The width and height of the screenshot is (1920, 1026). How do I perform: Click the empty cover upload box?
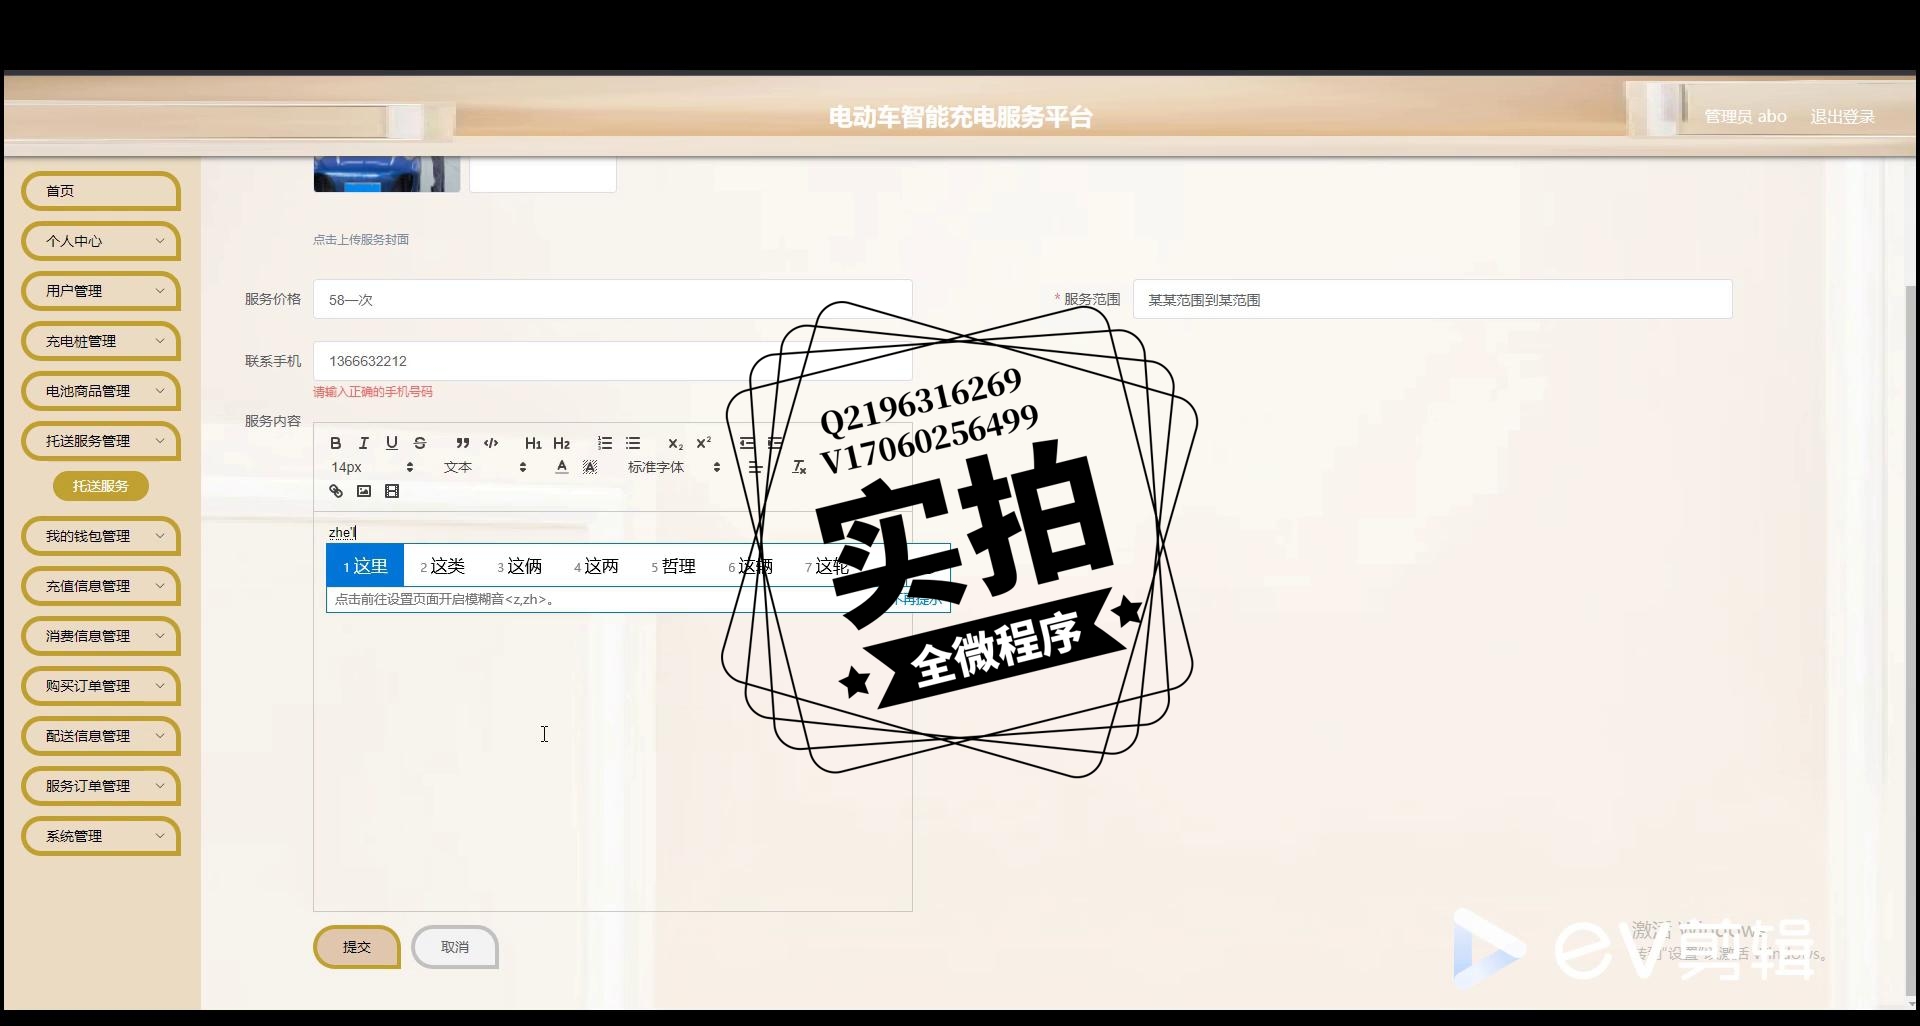tap(543, 174)
